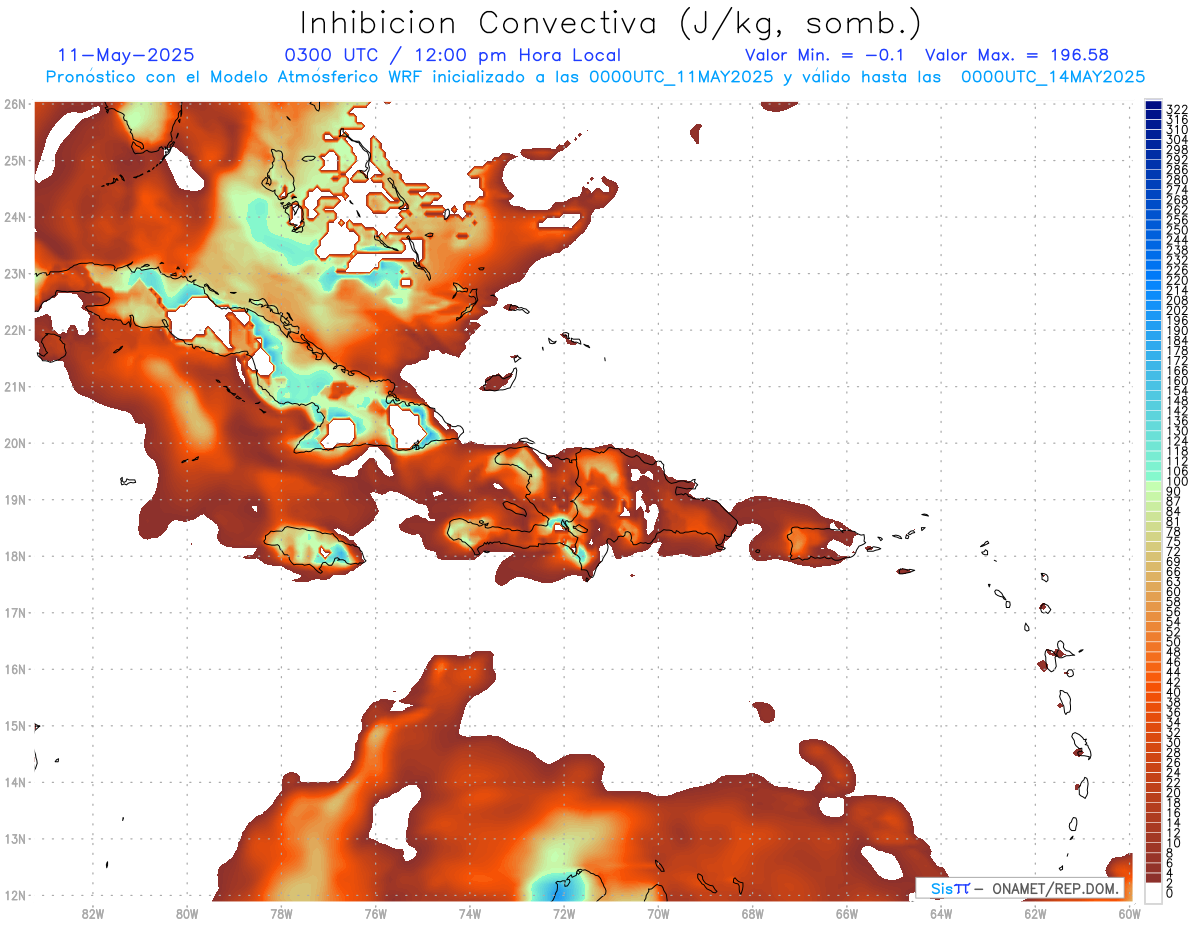Click the 74W longitude label
The width and height of the screenshot is (1200, 927).
[470, 913]
